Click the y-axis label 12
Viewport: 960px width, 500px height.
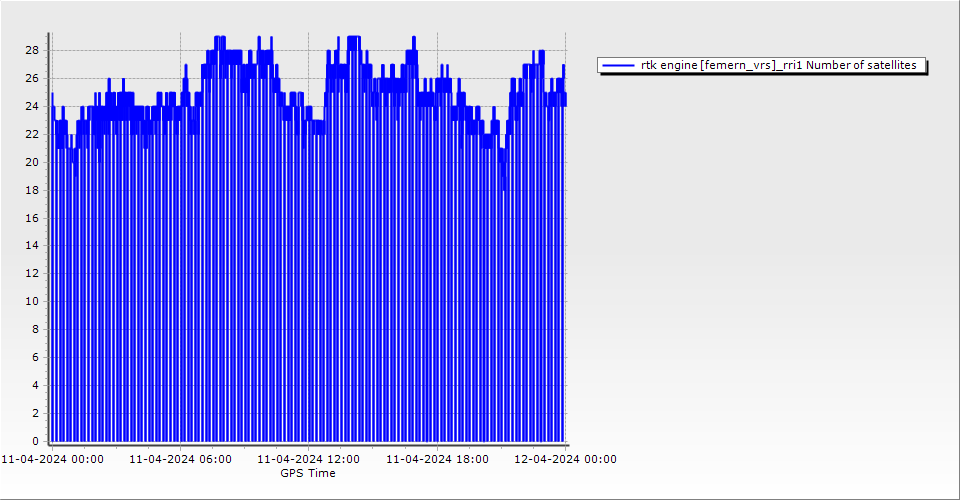pyautogui.click(x=32, y=273)
